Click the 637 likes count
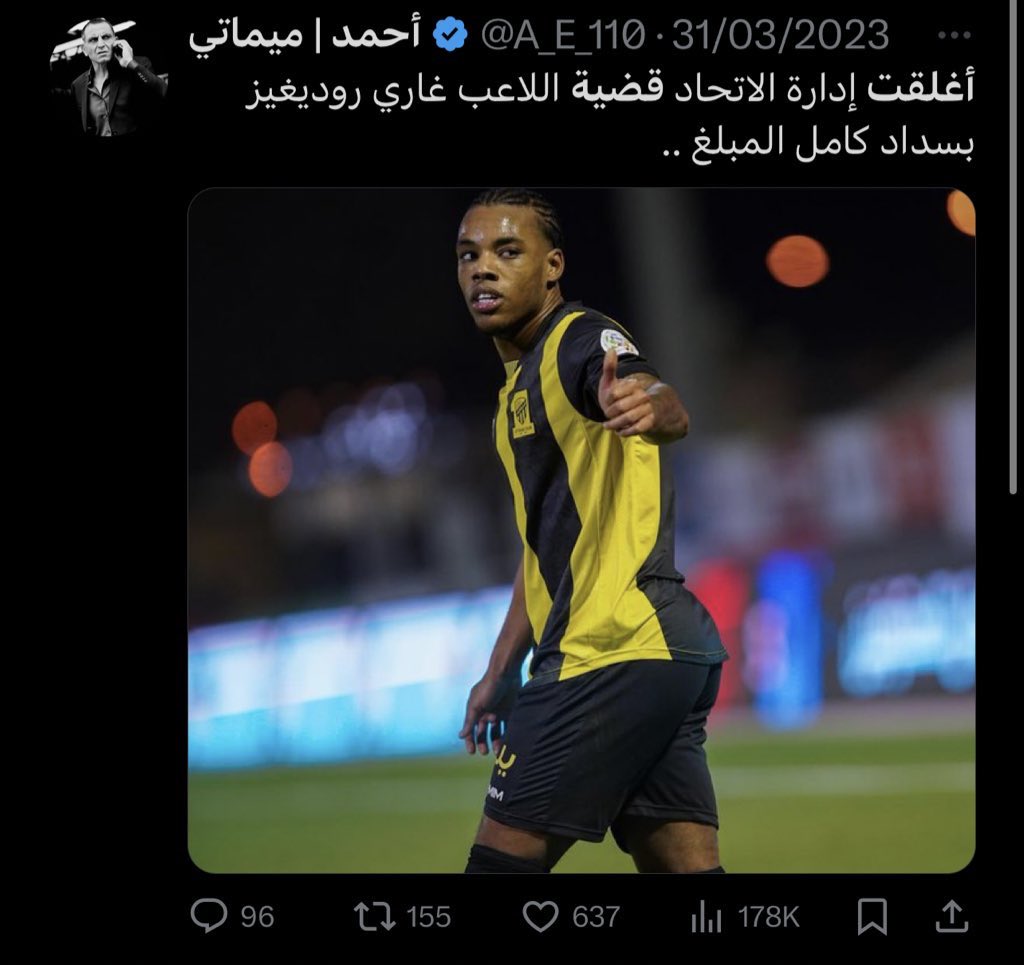1024x965 pixels. point(596,917)
